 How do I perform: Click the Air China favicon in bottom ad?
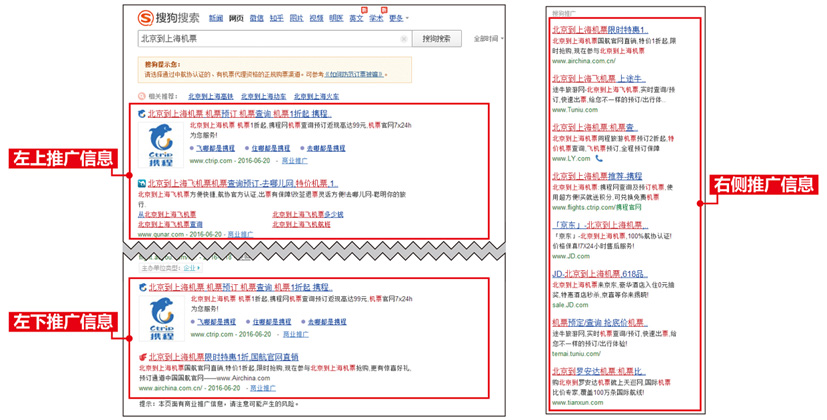(141, 356)
